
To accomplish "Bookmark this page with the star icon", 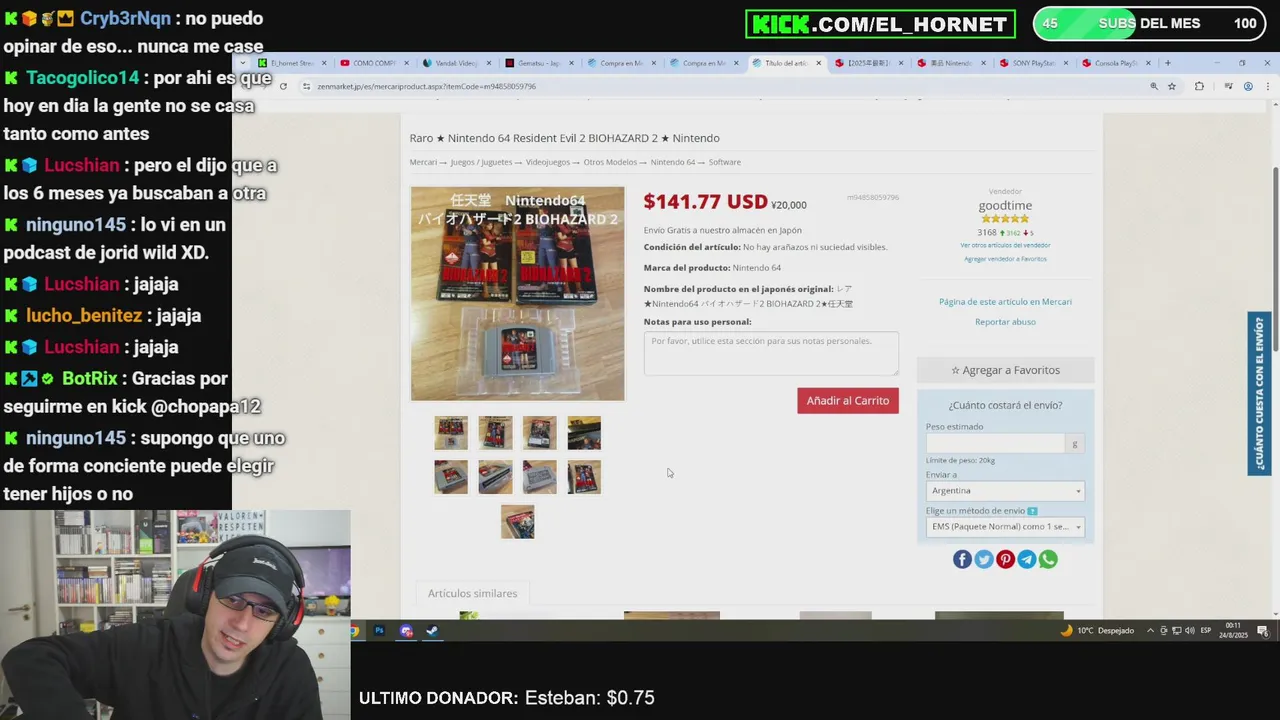I will [x=1172, y=87].
